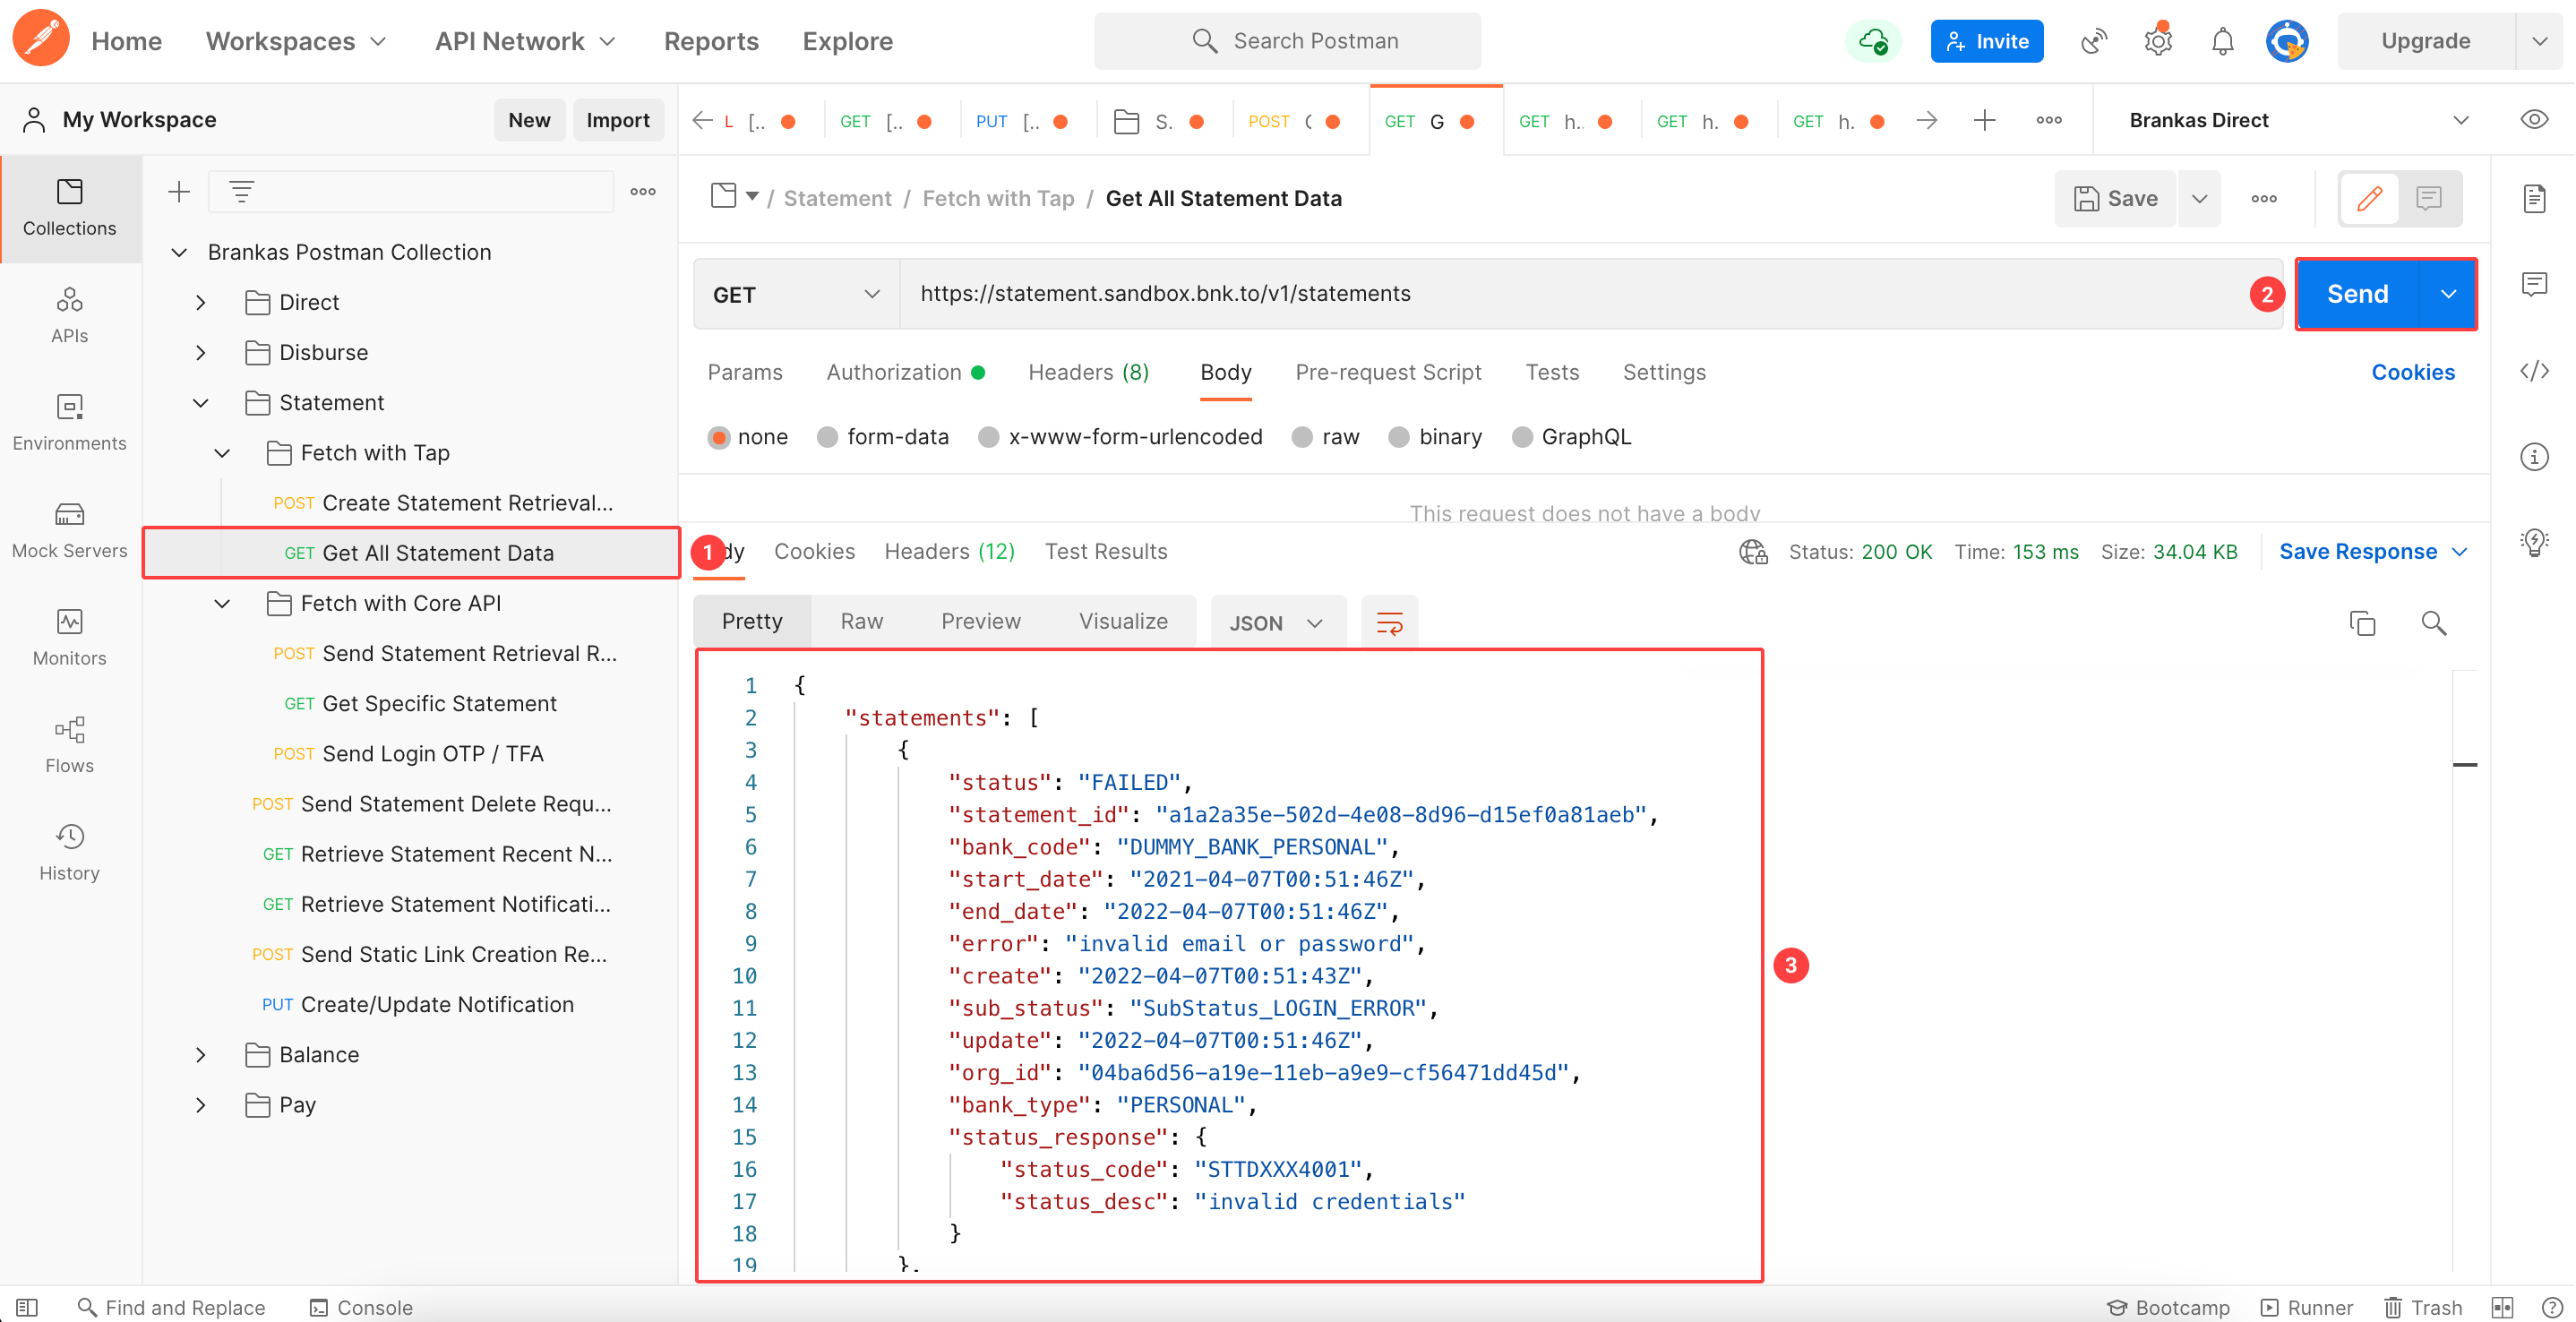Expand the Balance folder
2576x1322 pixels.
click(201, 1054)
